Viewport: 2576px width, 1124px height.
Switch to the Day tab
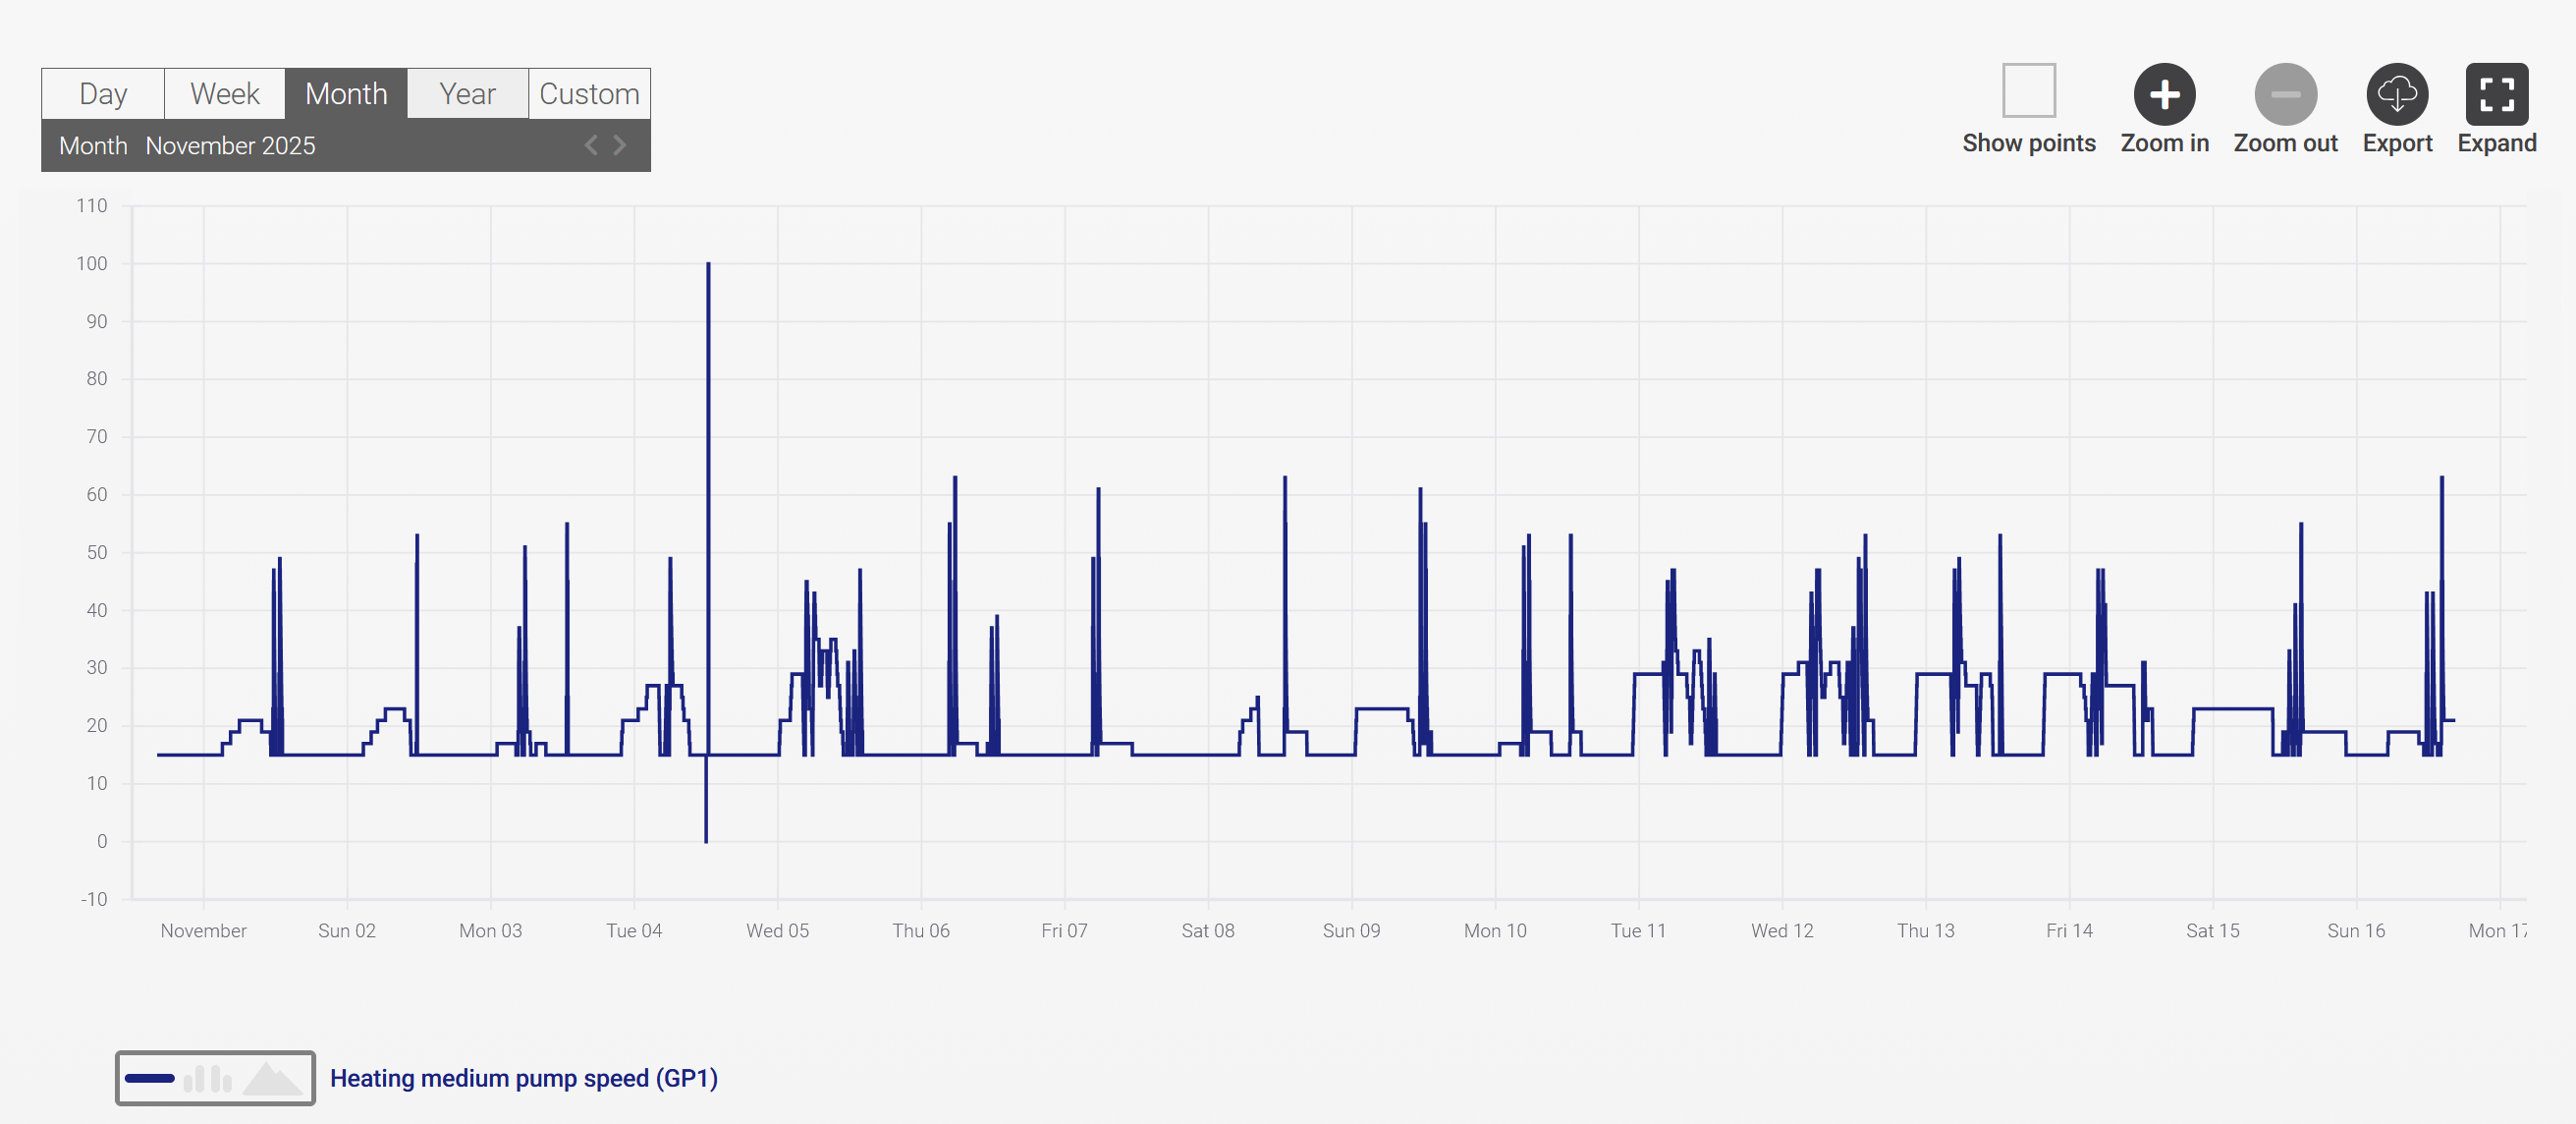pyautogui.click(x=103, y=94)
